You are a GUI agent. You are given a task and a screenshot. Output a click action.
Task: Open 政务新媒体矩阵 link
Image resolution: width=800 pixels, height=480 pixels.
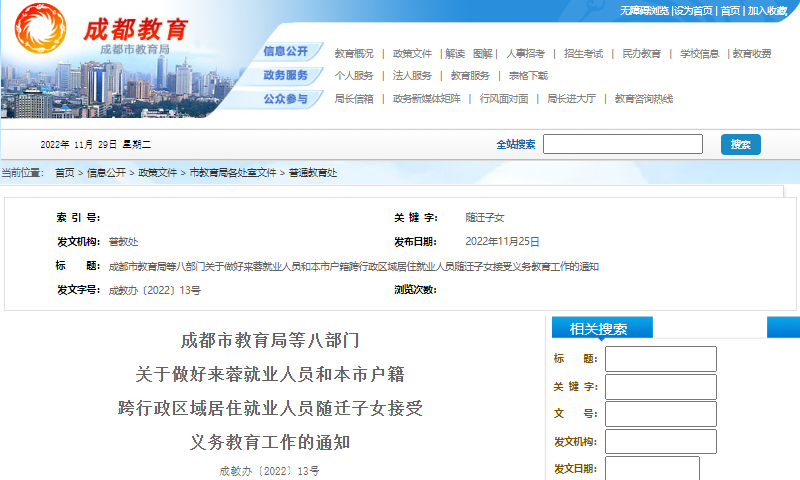point(427,99)
